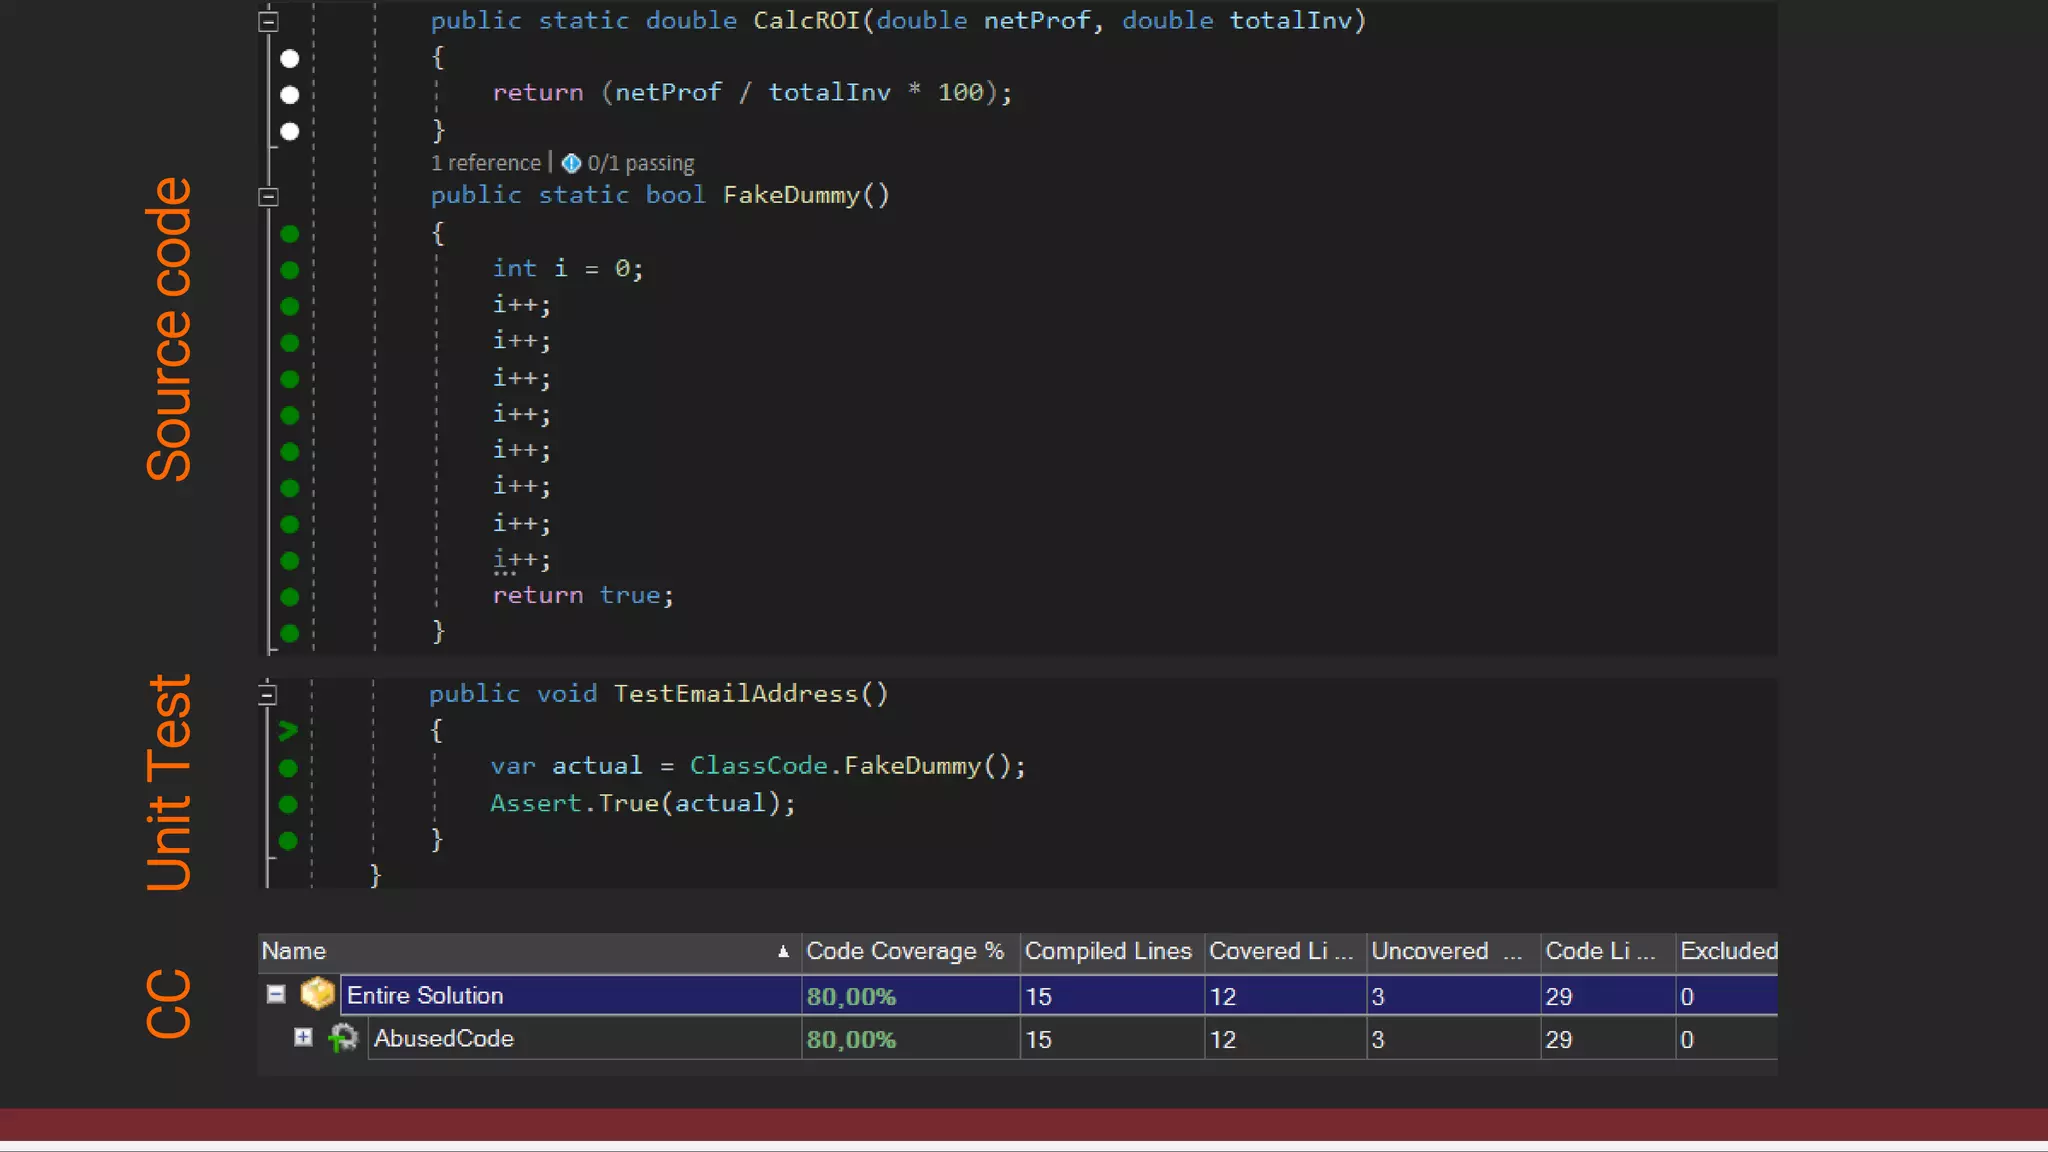Click the sort arrow in Name column
This screenshot has height=1152, width=2048.
(783, 952)
